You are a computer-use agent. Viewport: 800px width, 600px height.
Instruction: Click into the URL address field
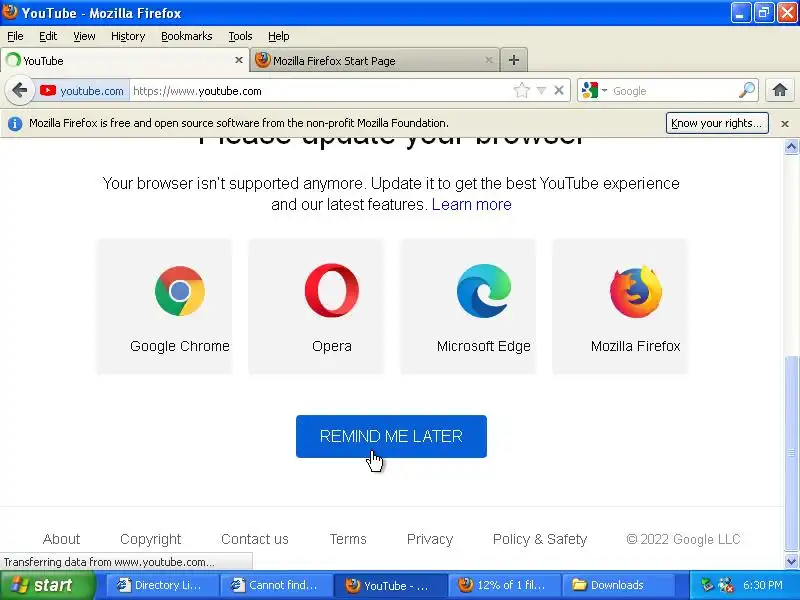coord(321,91)
